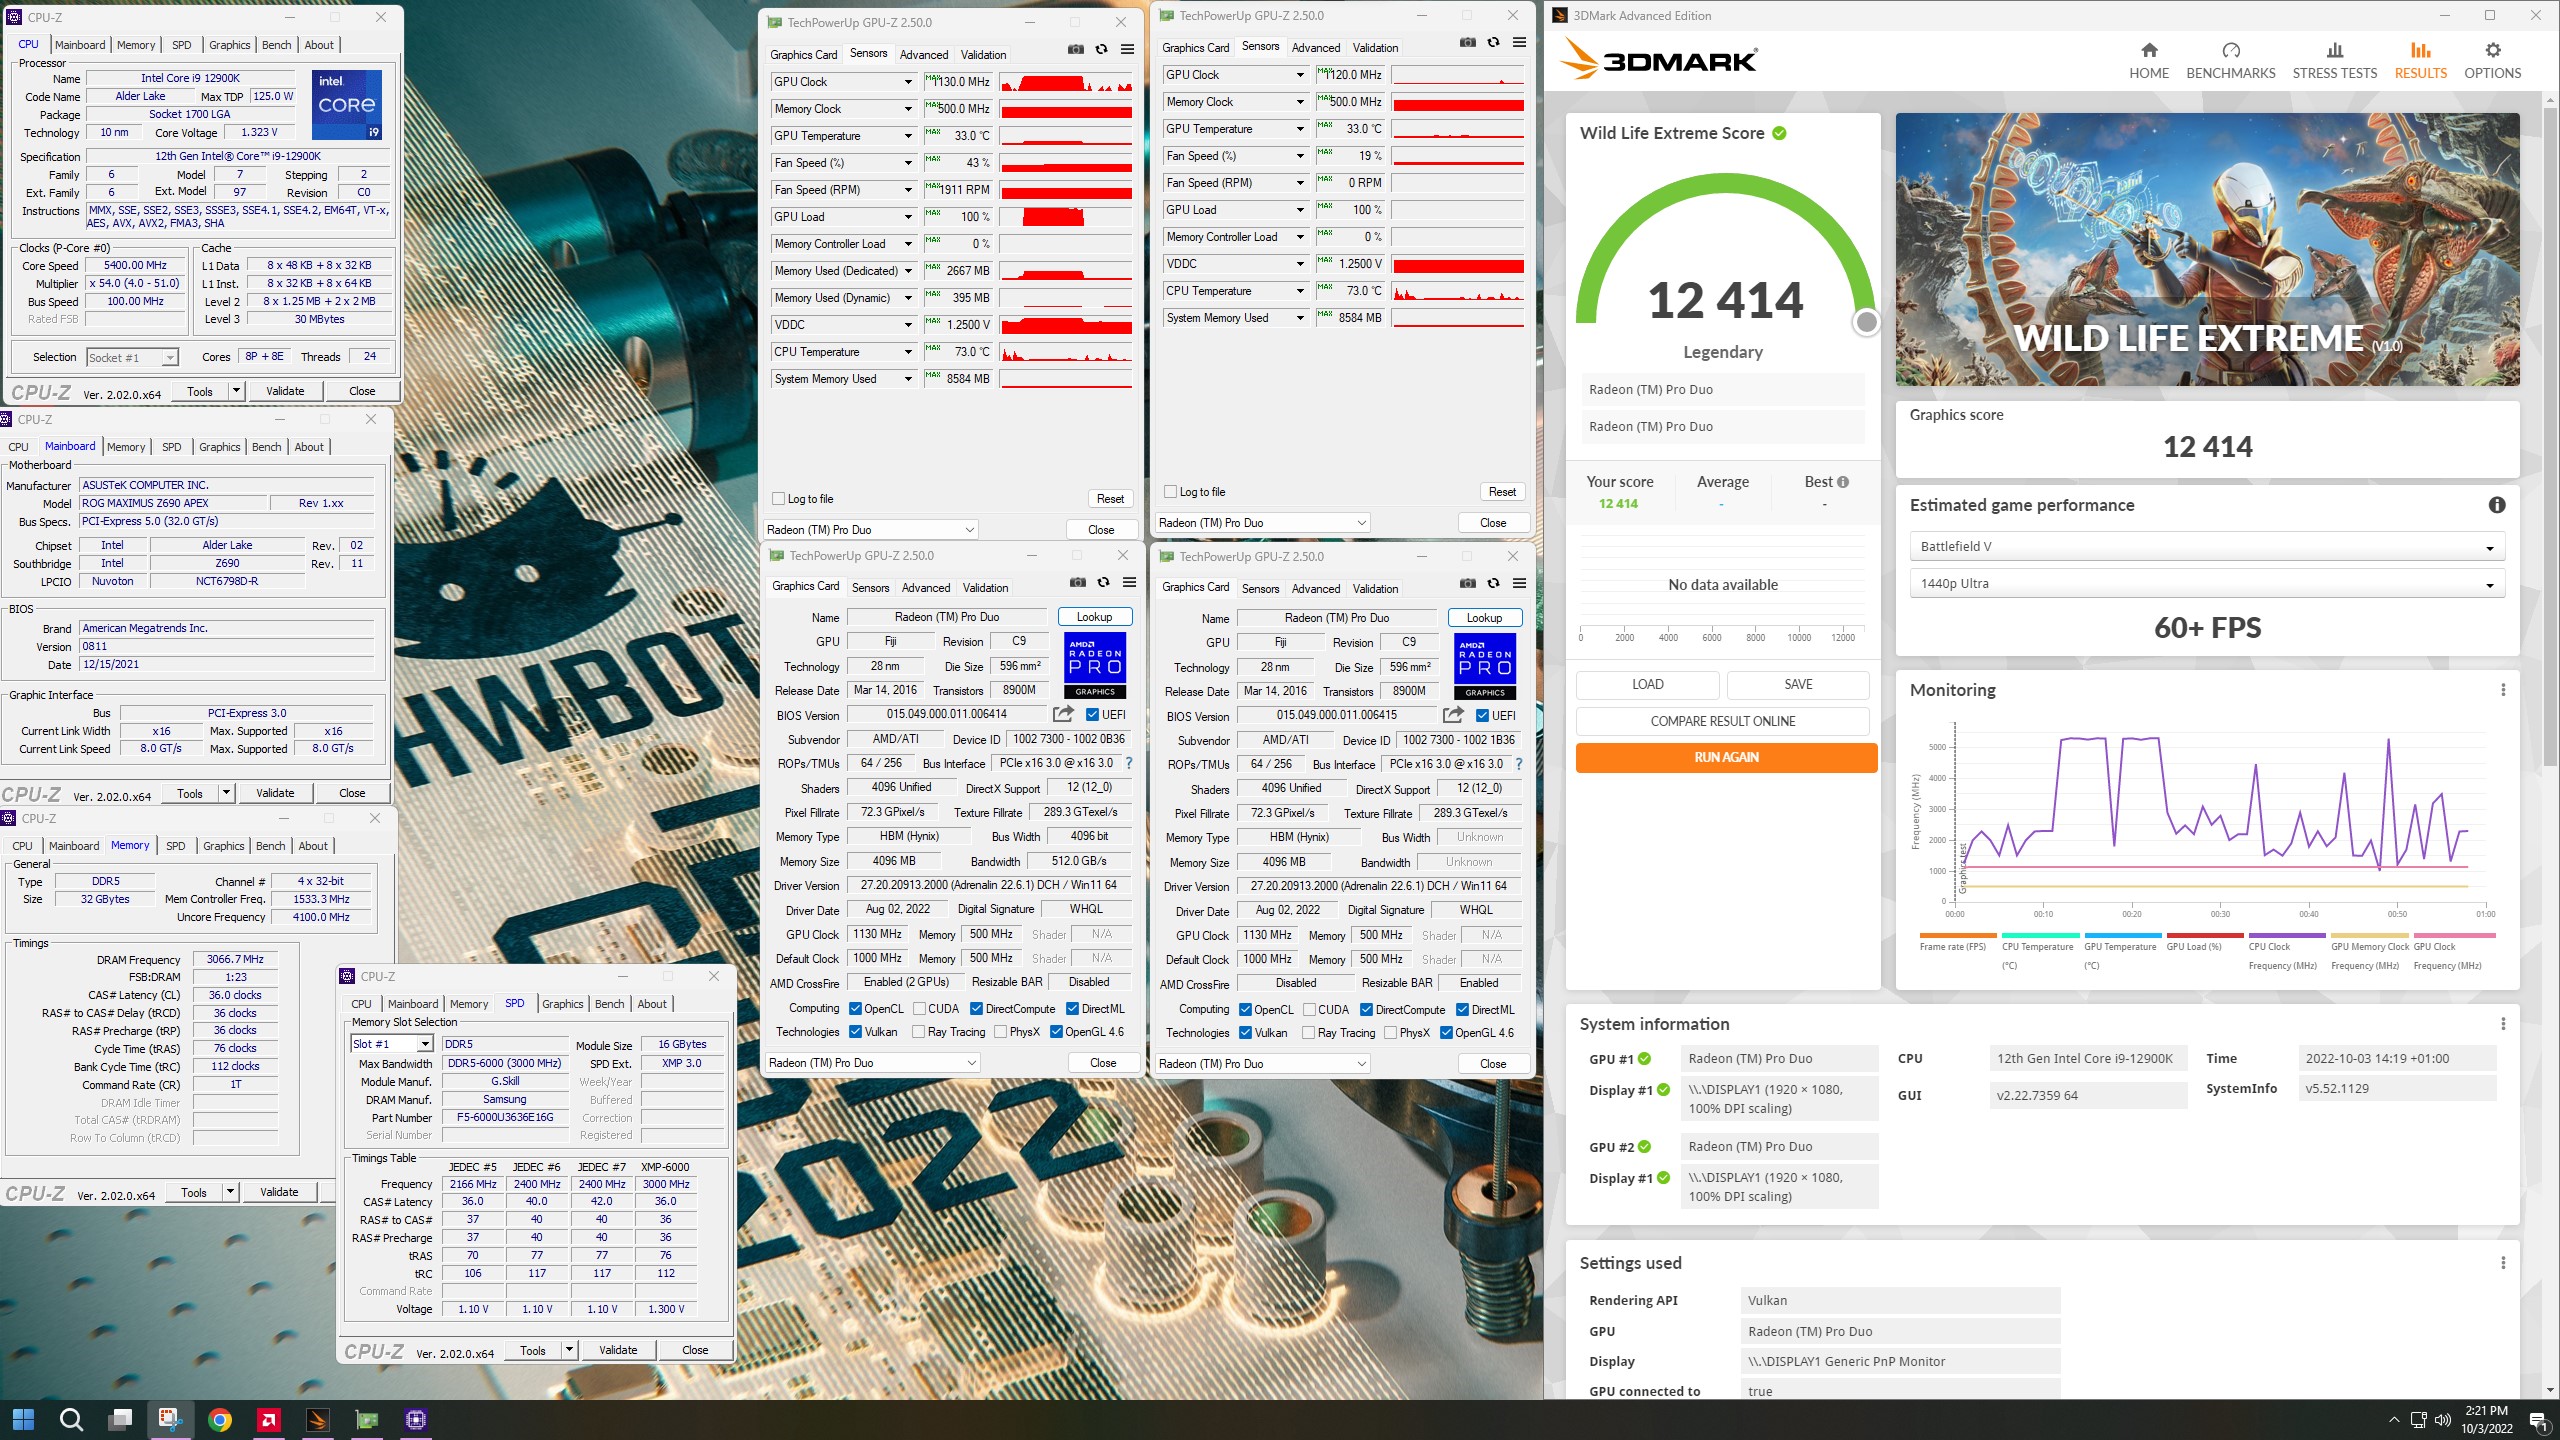Click the SAVE result button in 3DMark

pyautogui.click(x=1798, y=684)
